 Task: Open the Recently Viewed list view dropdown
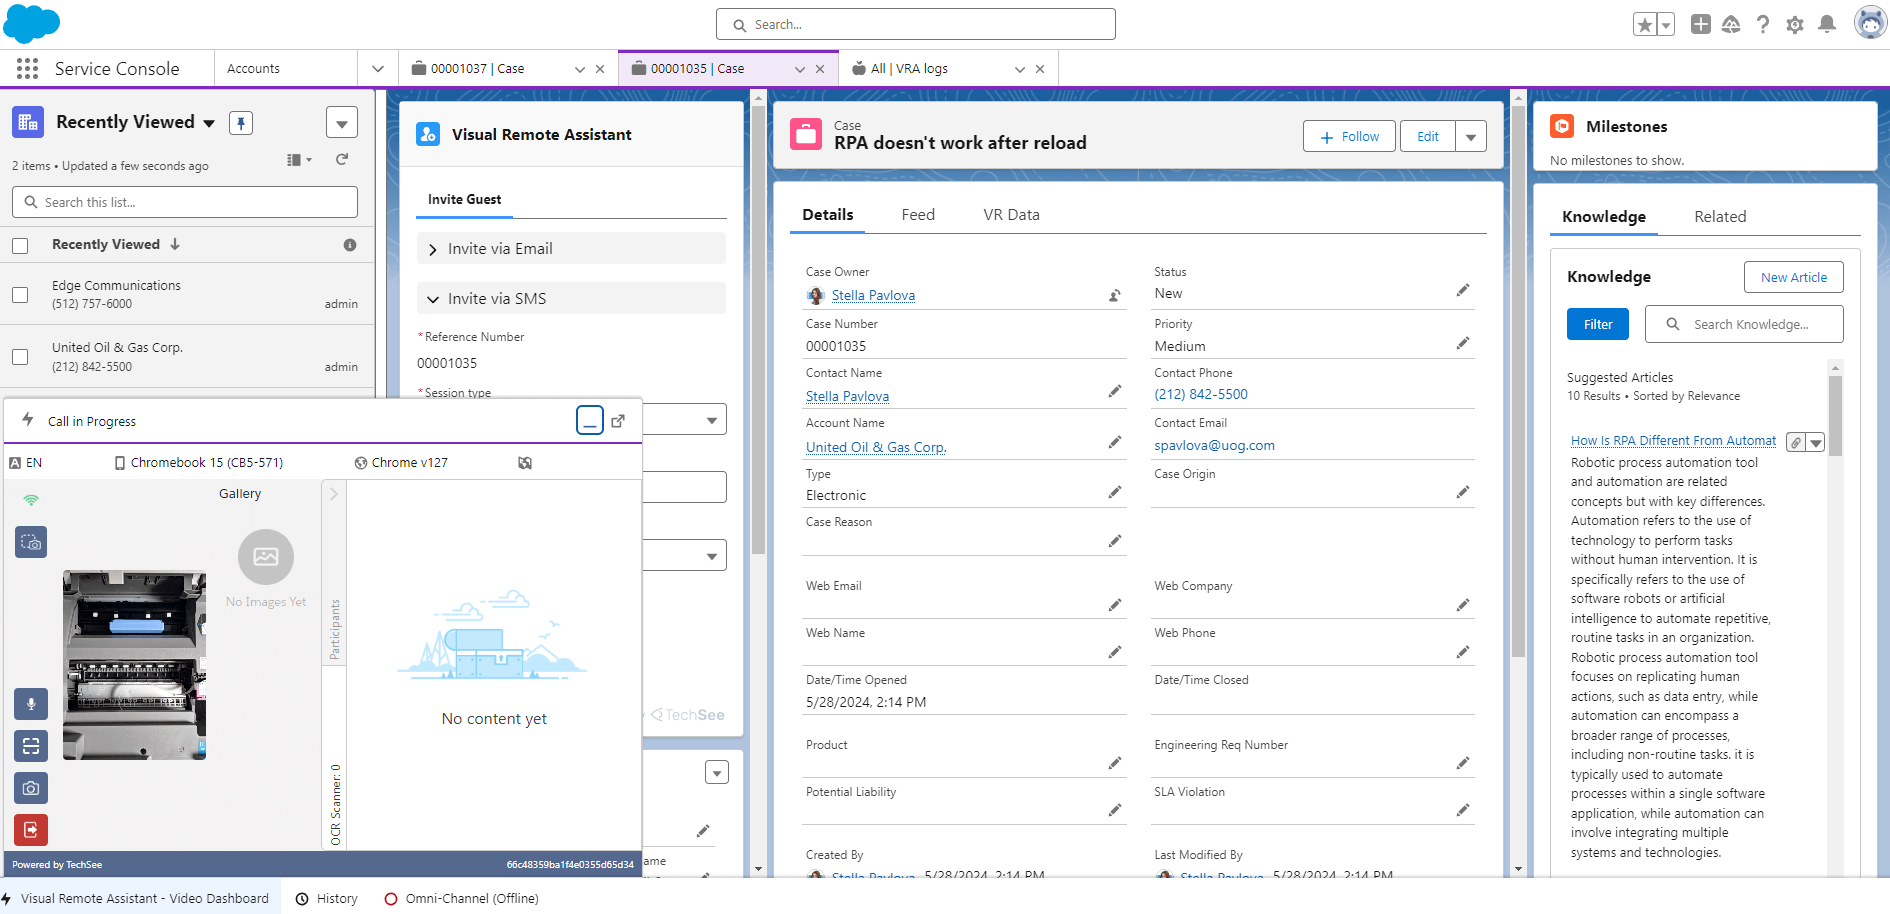coord(209,123)
